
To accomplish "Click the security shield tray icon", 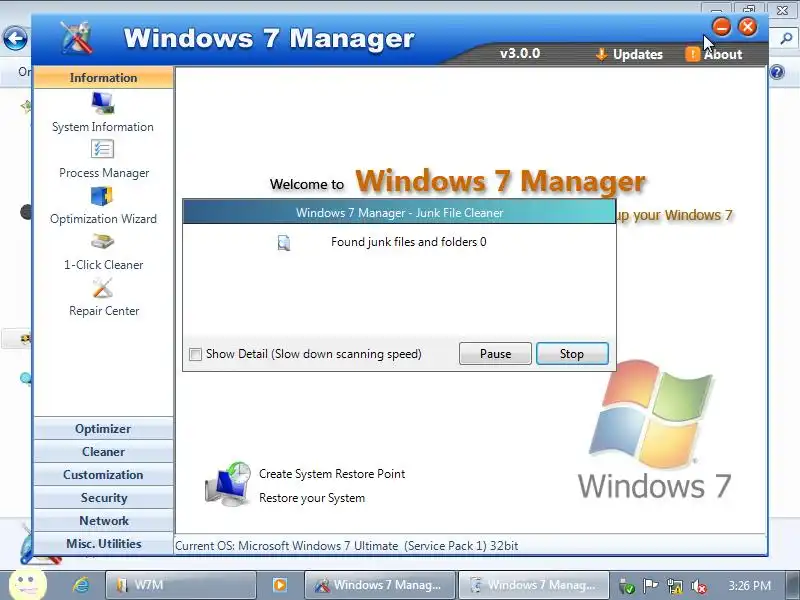I will point(627,586).
